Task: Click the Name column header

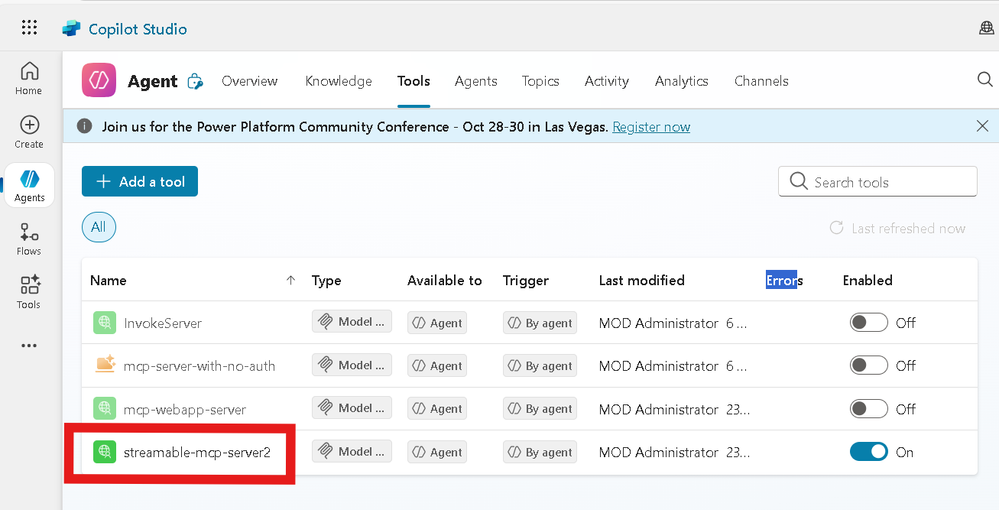Action: pos(108,280)
